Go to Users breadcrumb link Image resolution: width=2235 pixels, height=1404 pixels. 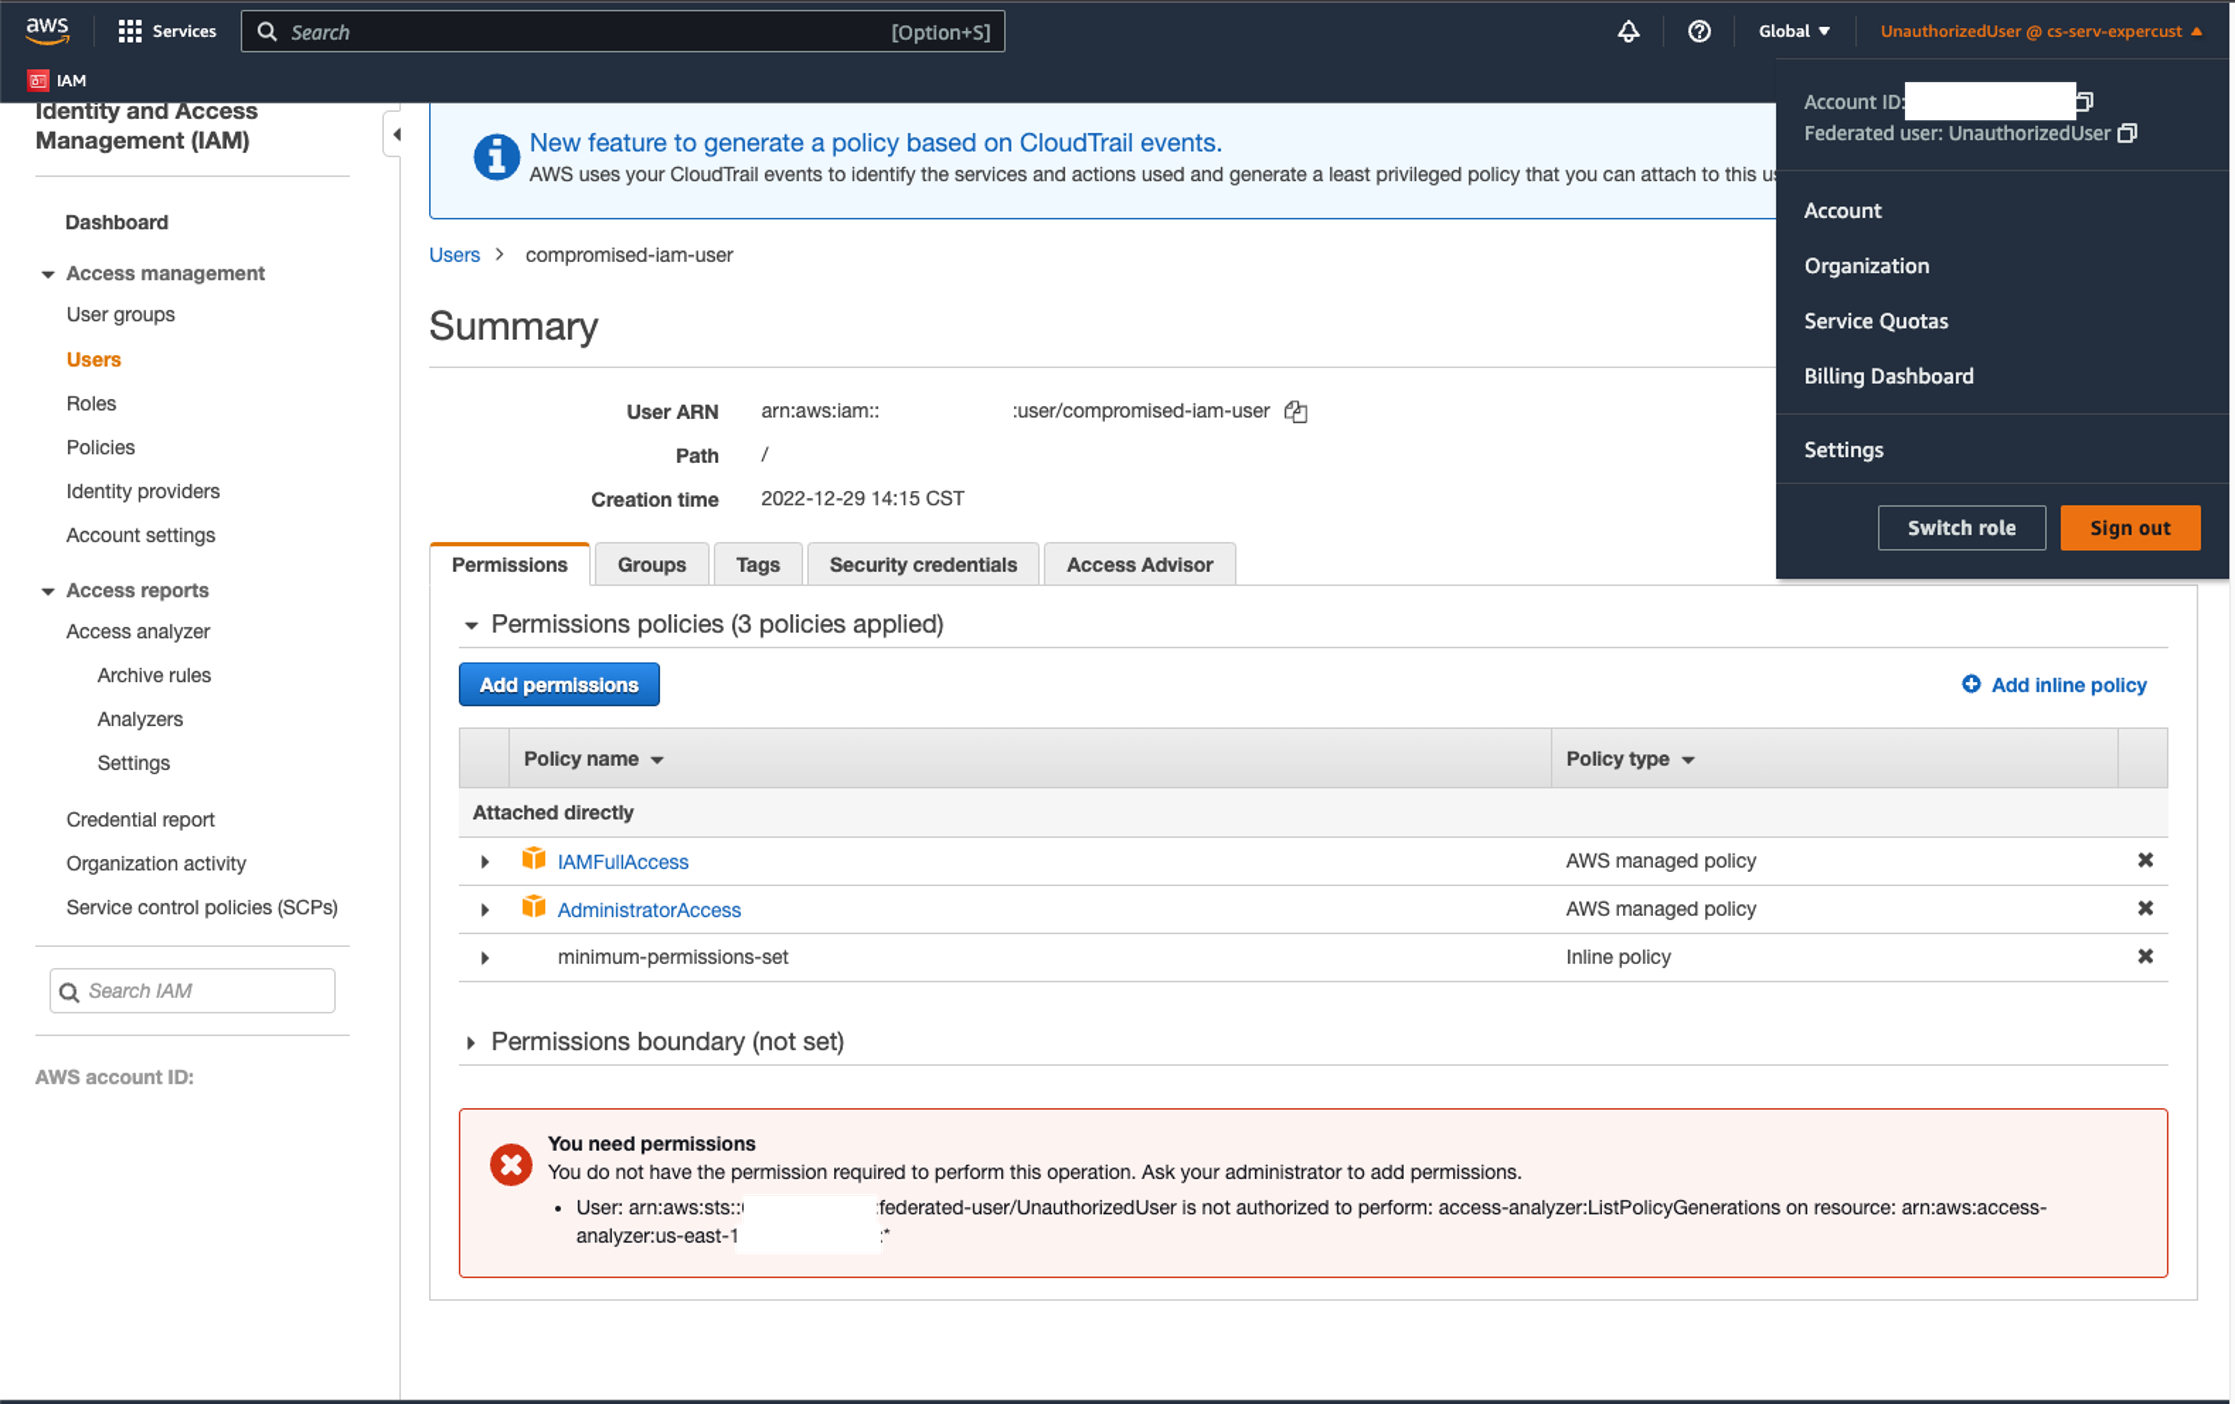point(454,254)
